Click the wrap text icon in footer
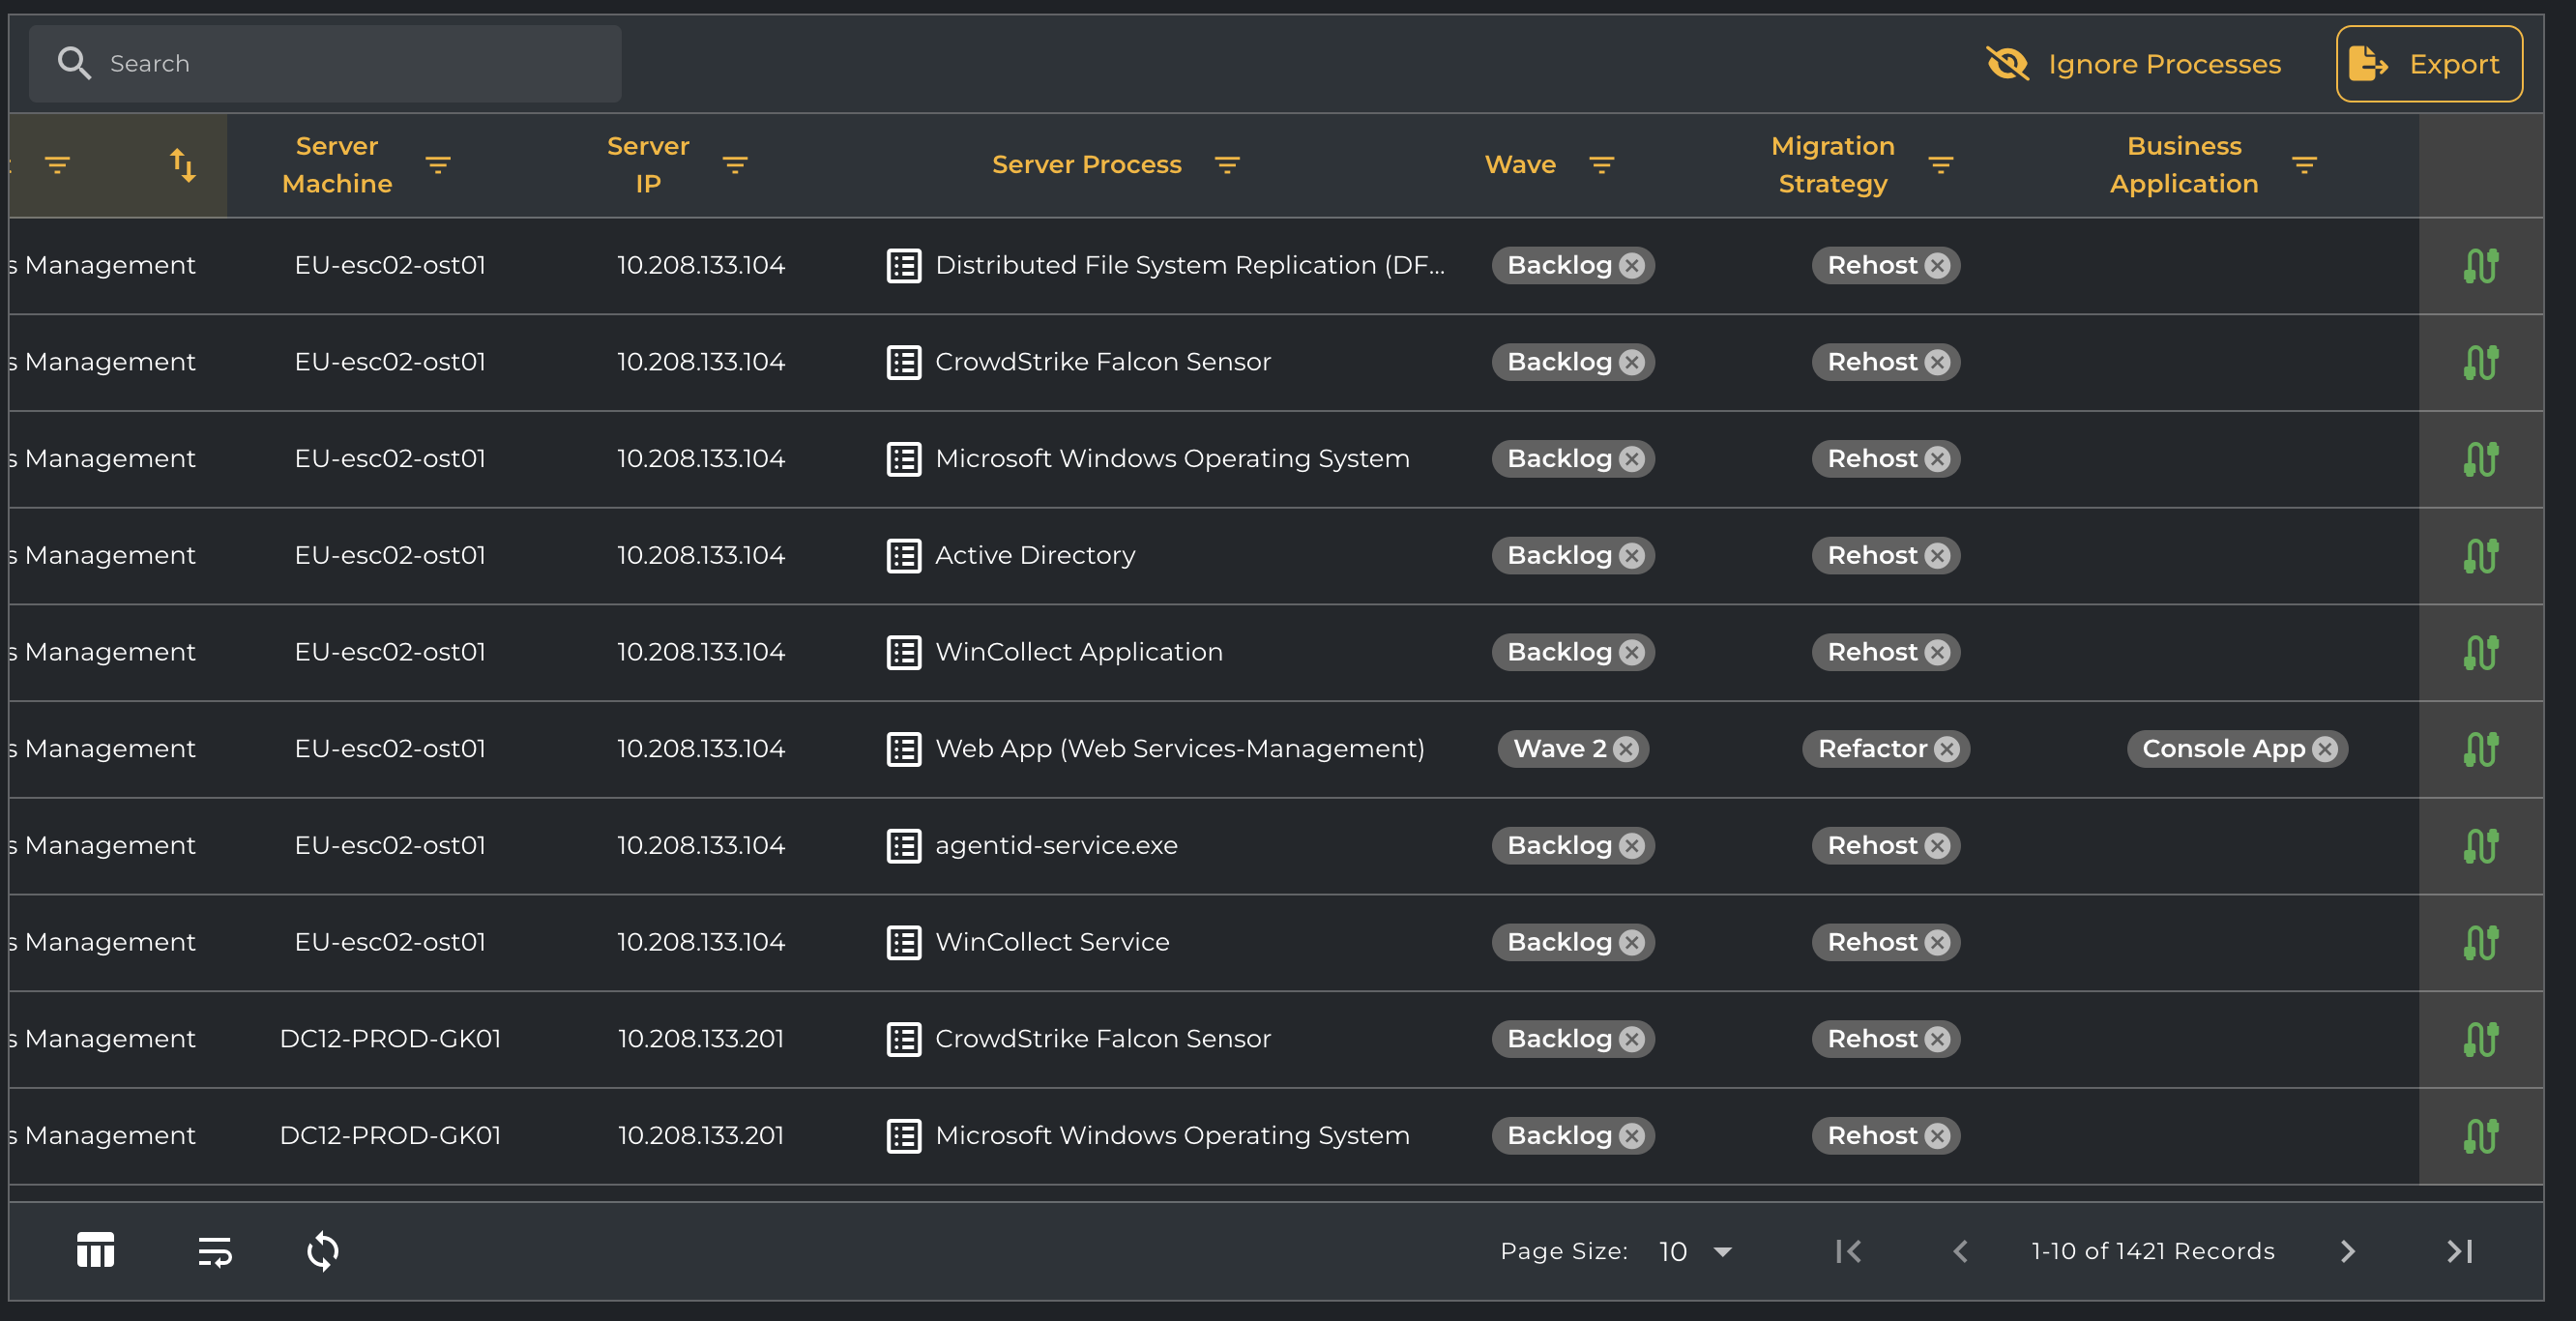 click(214, 1250)
